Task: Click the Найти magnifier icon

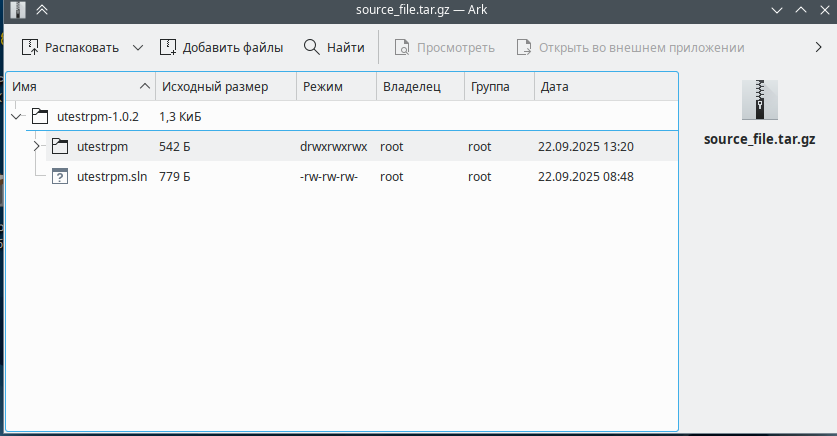Action: point(312,47)
